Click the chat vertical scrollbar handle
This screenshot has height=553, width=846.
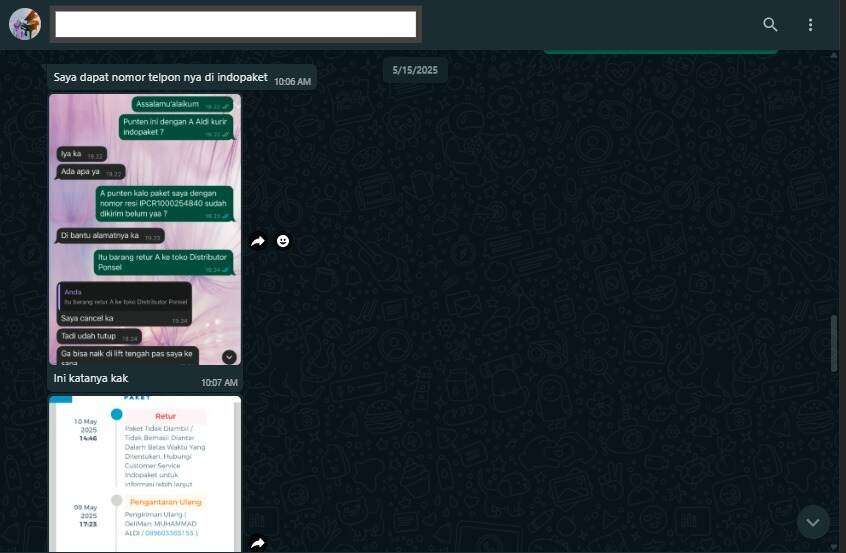[x=835, y=343]
